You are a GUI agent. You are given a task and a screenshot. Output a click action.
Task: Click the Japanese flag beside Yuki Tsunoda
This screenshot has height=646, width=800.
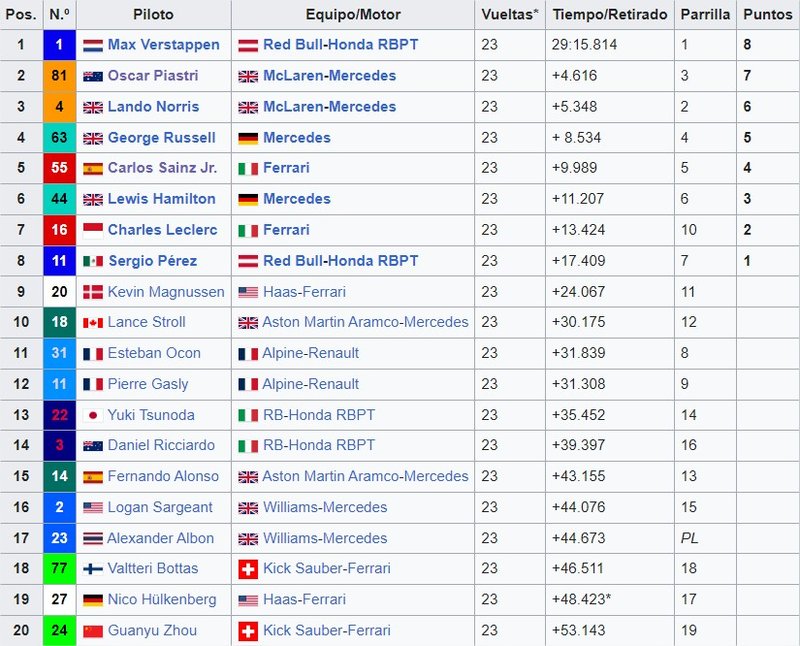[x=93, y=415]
